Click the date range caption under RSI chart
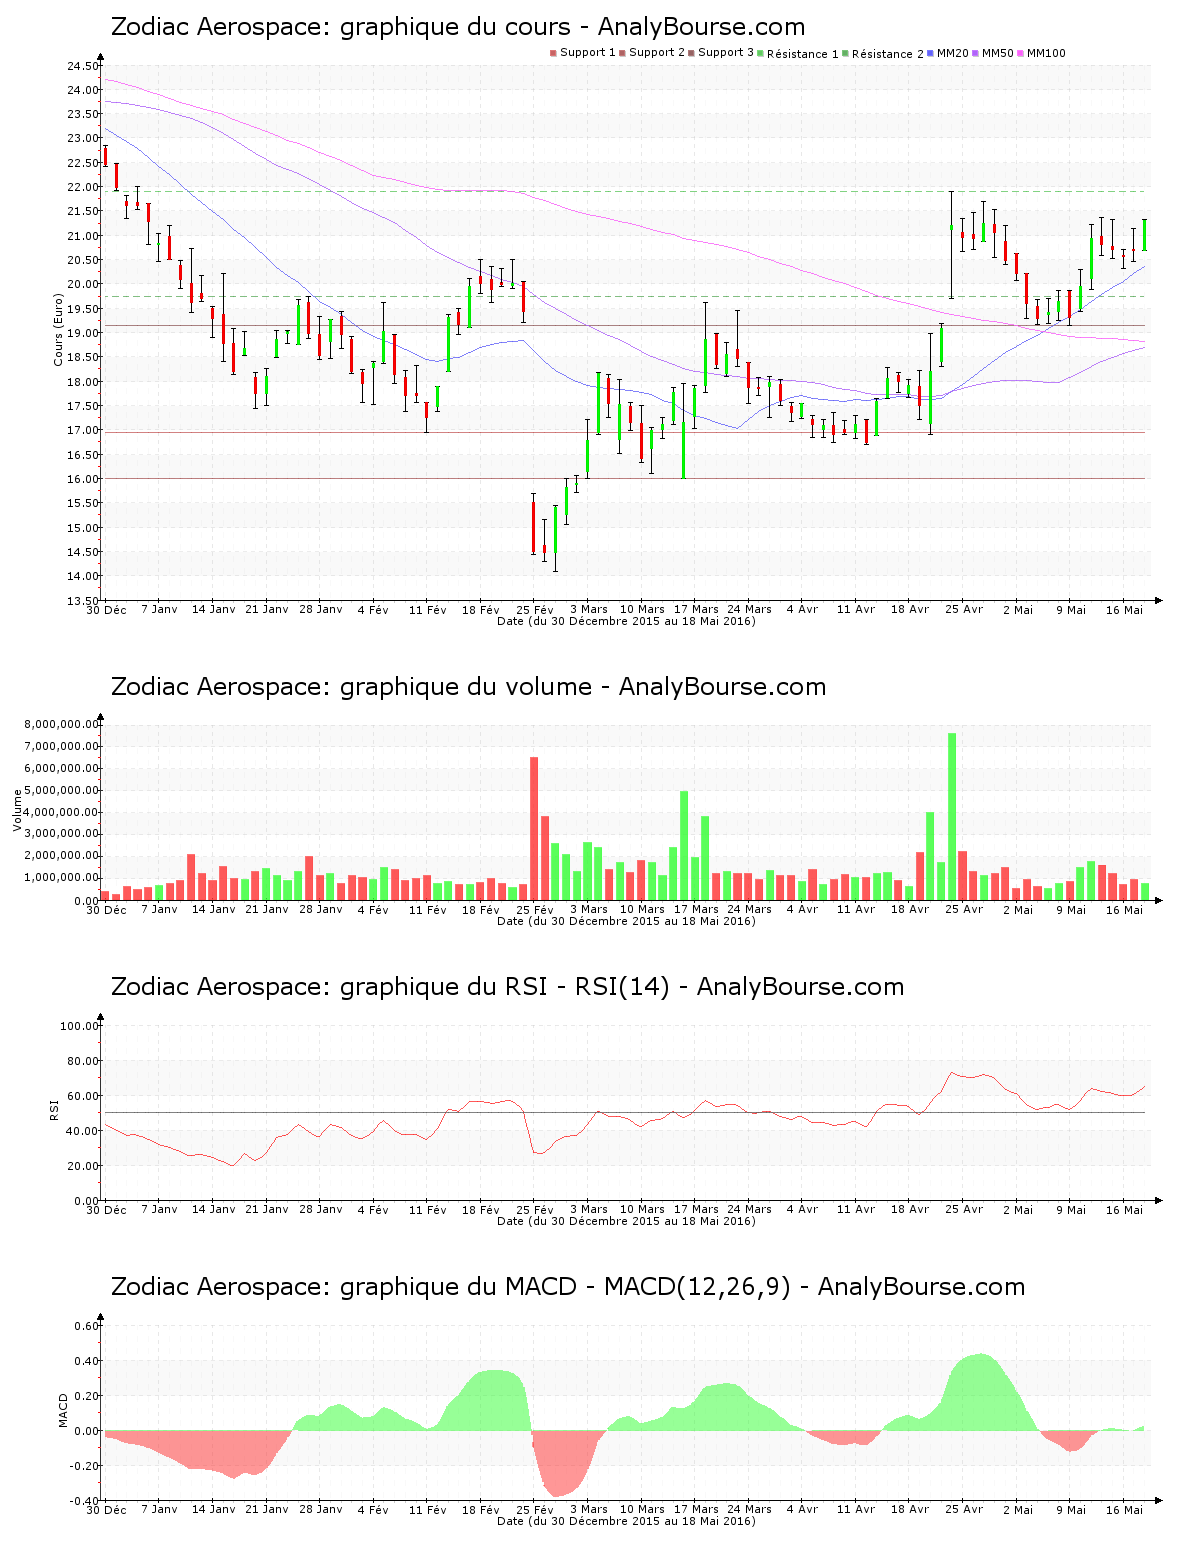 (x=626, y=1221)
